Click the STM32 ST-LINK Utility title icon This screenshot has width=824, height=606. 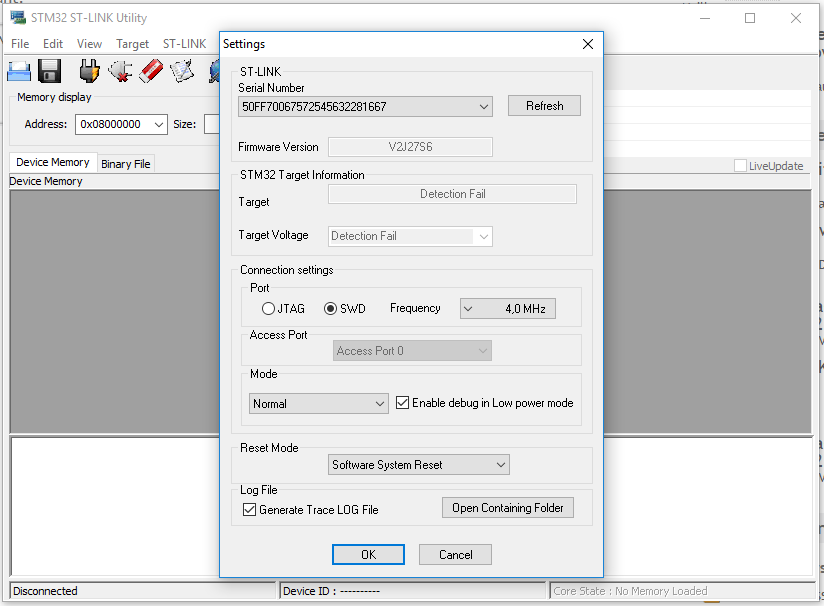pos(18,17)
